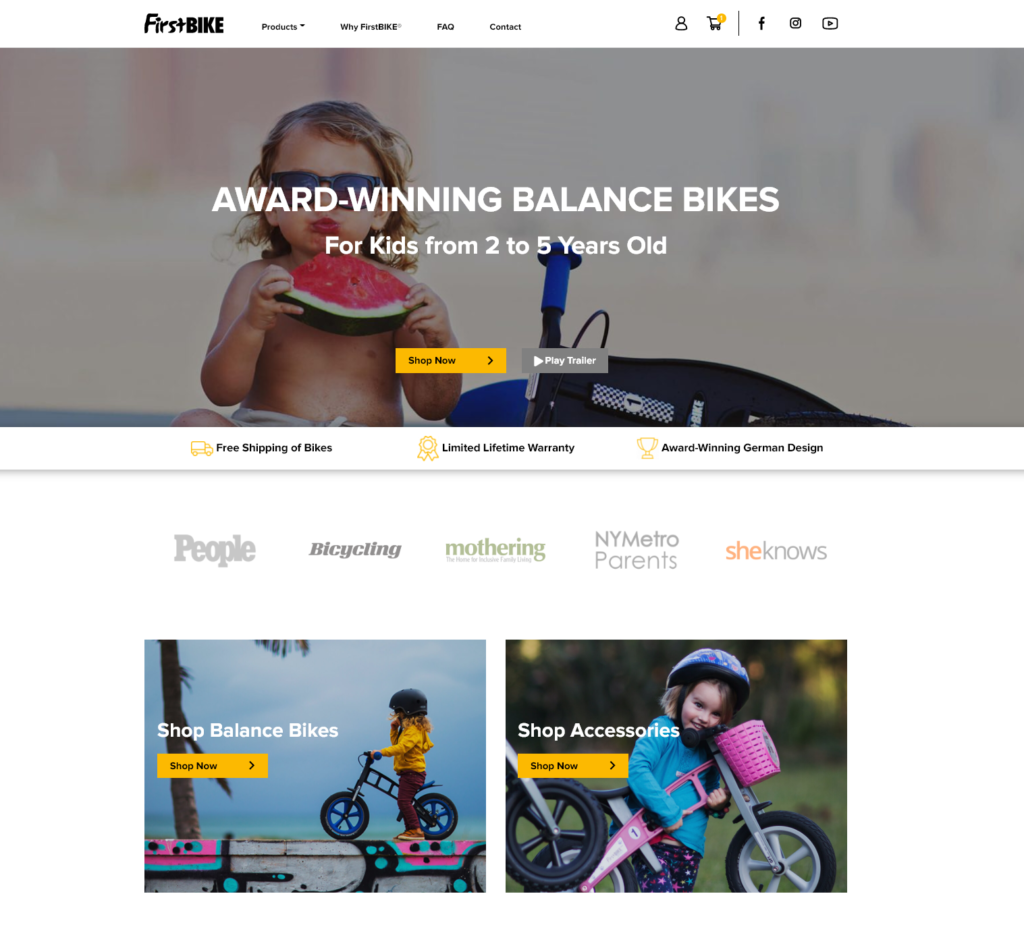
Task: Click the FirstBIKE logo
Action: click(x=184, y=24)
